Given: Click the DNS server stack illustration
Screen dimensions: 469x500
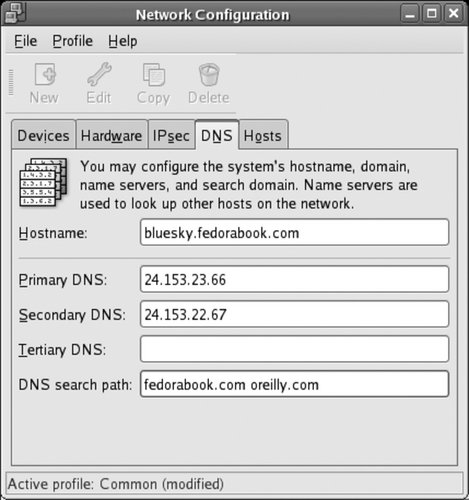Looking at the screenshot, I should 43,183.
